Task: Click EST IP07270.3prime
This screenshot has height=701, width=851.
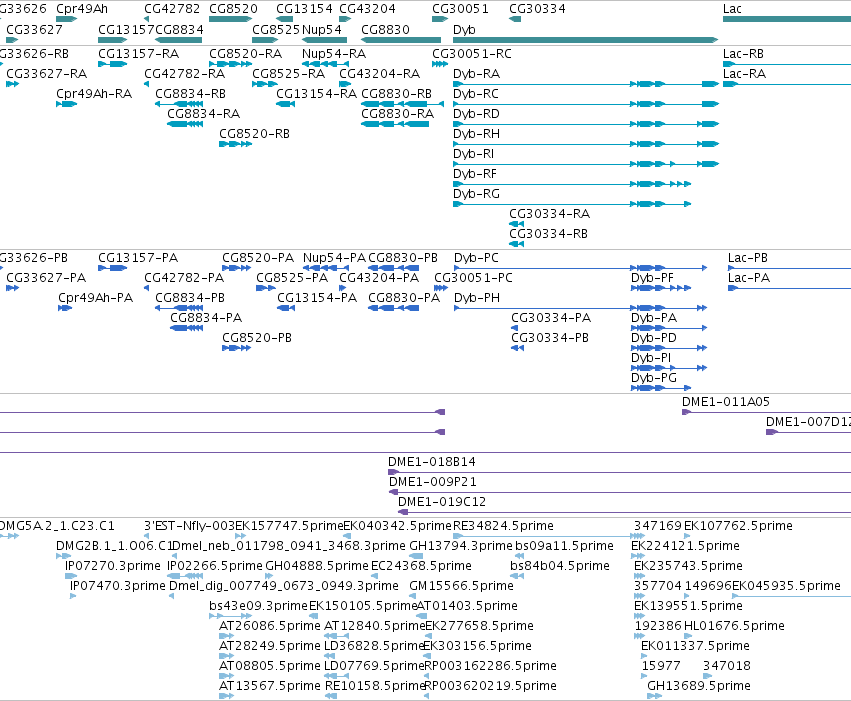Action: coord(113,566)
